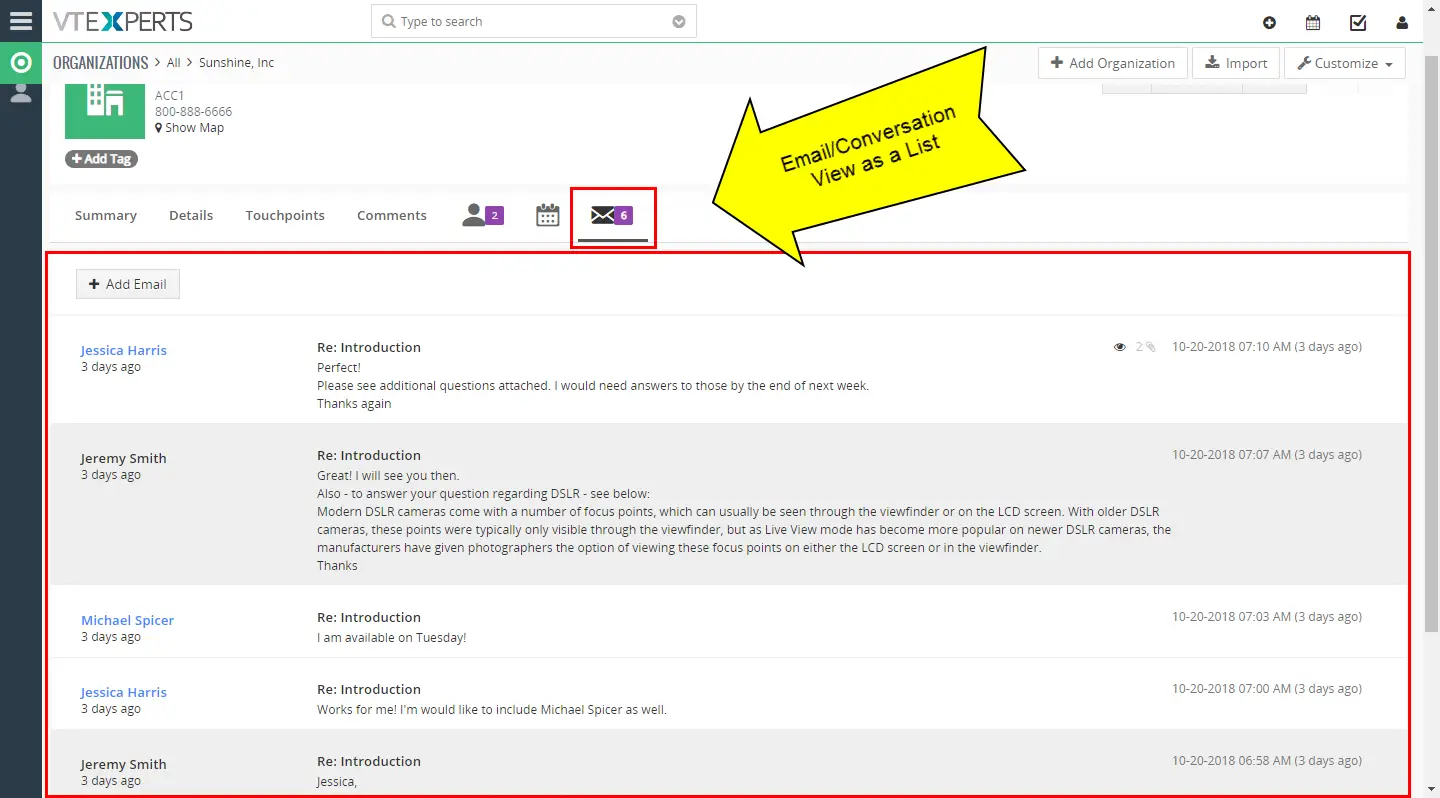Click the person icon in the left sidebar
Viewport: 1440px width, 798px height.
(21, 93)
